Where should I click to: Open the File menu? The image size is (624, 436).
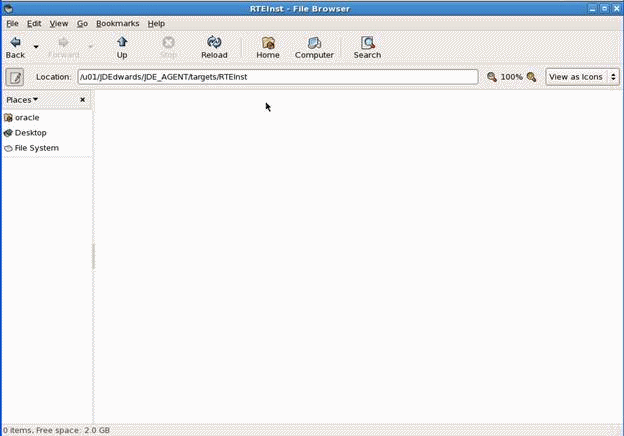(x=12, y=23)
